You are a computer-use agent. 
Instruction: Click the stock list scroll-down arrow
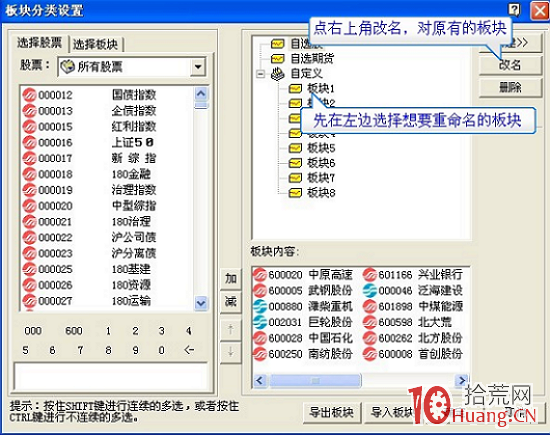[201, 303]
